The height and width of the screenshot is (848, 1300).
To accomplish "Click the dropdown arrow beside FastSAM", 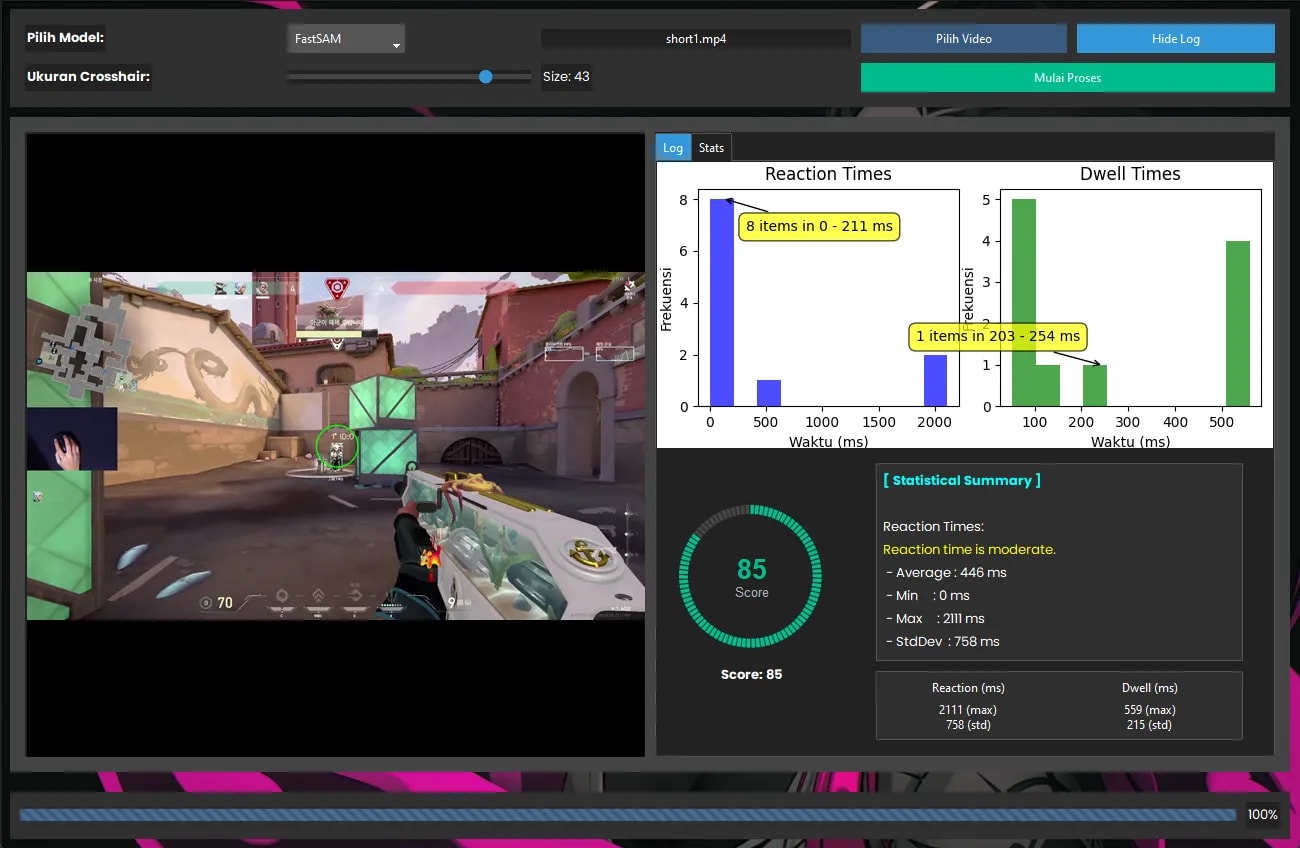I will click(x=396, y=45).
